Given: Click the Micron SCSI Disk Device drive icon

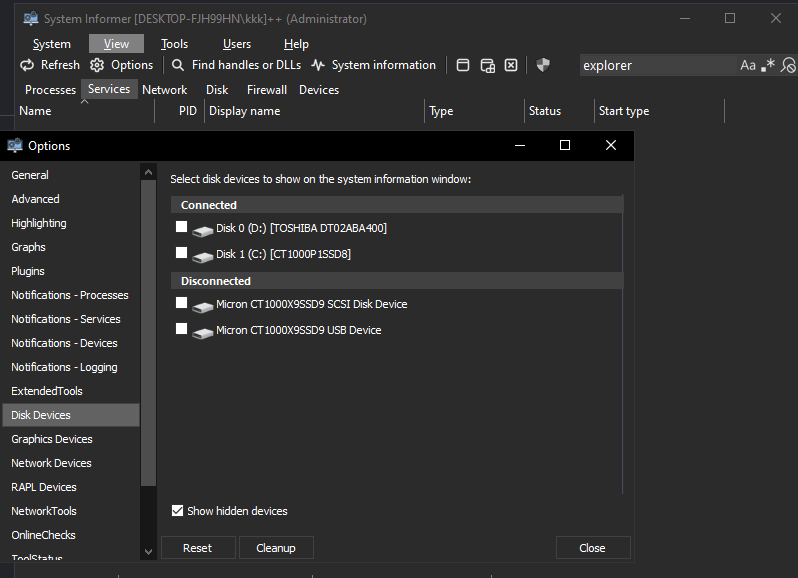Looking at the screenshot, I should click(x=203, y=307).
